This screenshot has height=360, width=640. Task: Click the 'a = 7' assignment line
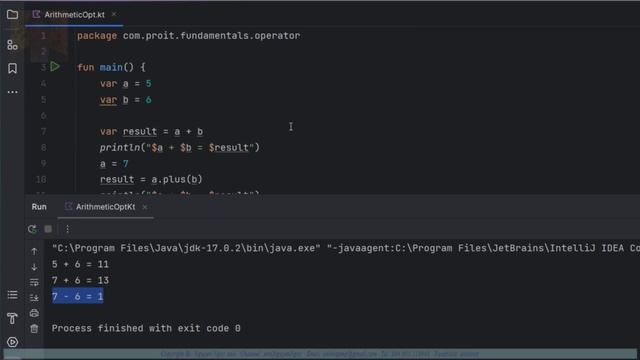[x=114, y=164]
